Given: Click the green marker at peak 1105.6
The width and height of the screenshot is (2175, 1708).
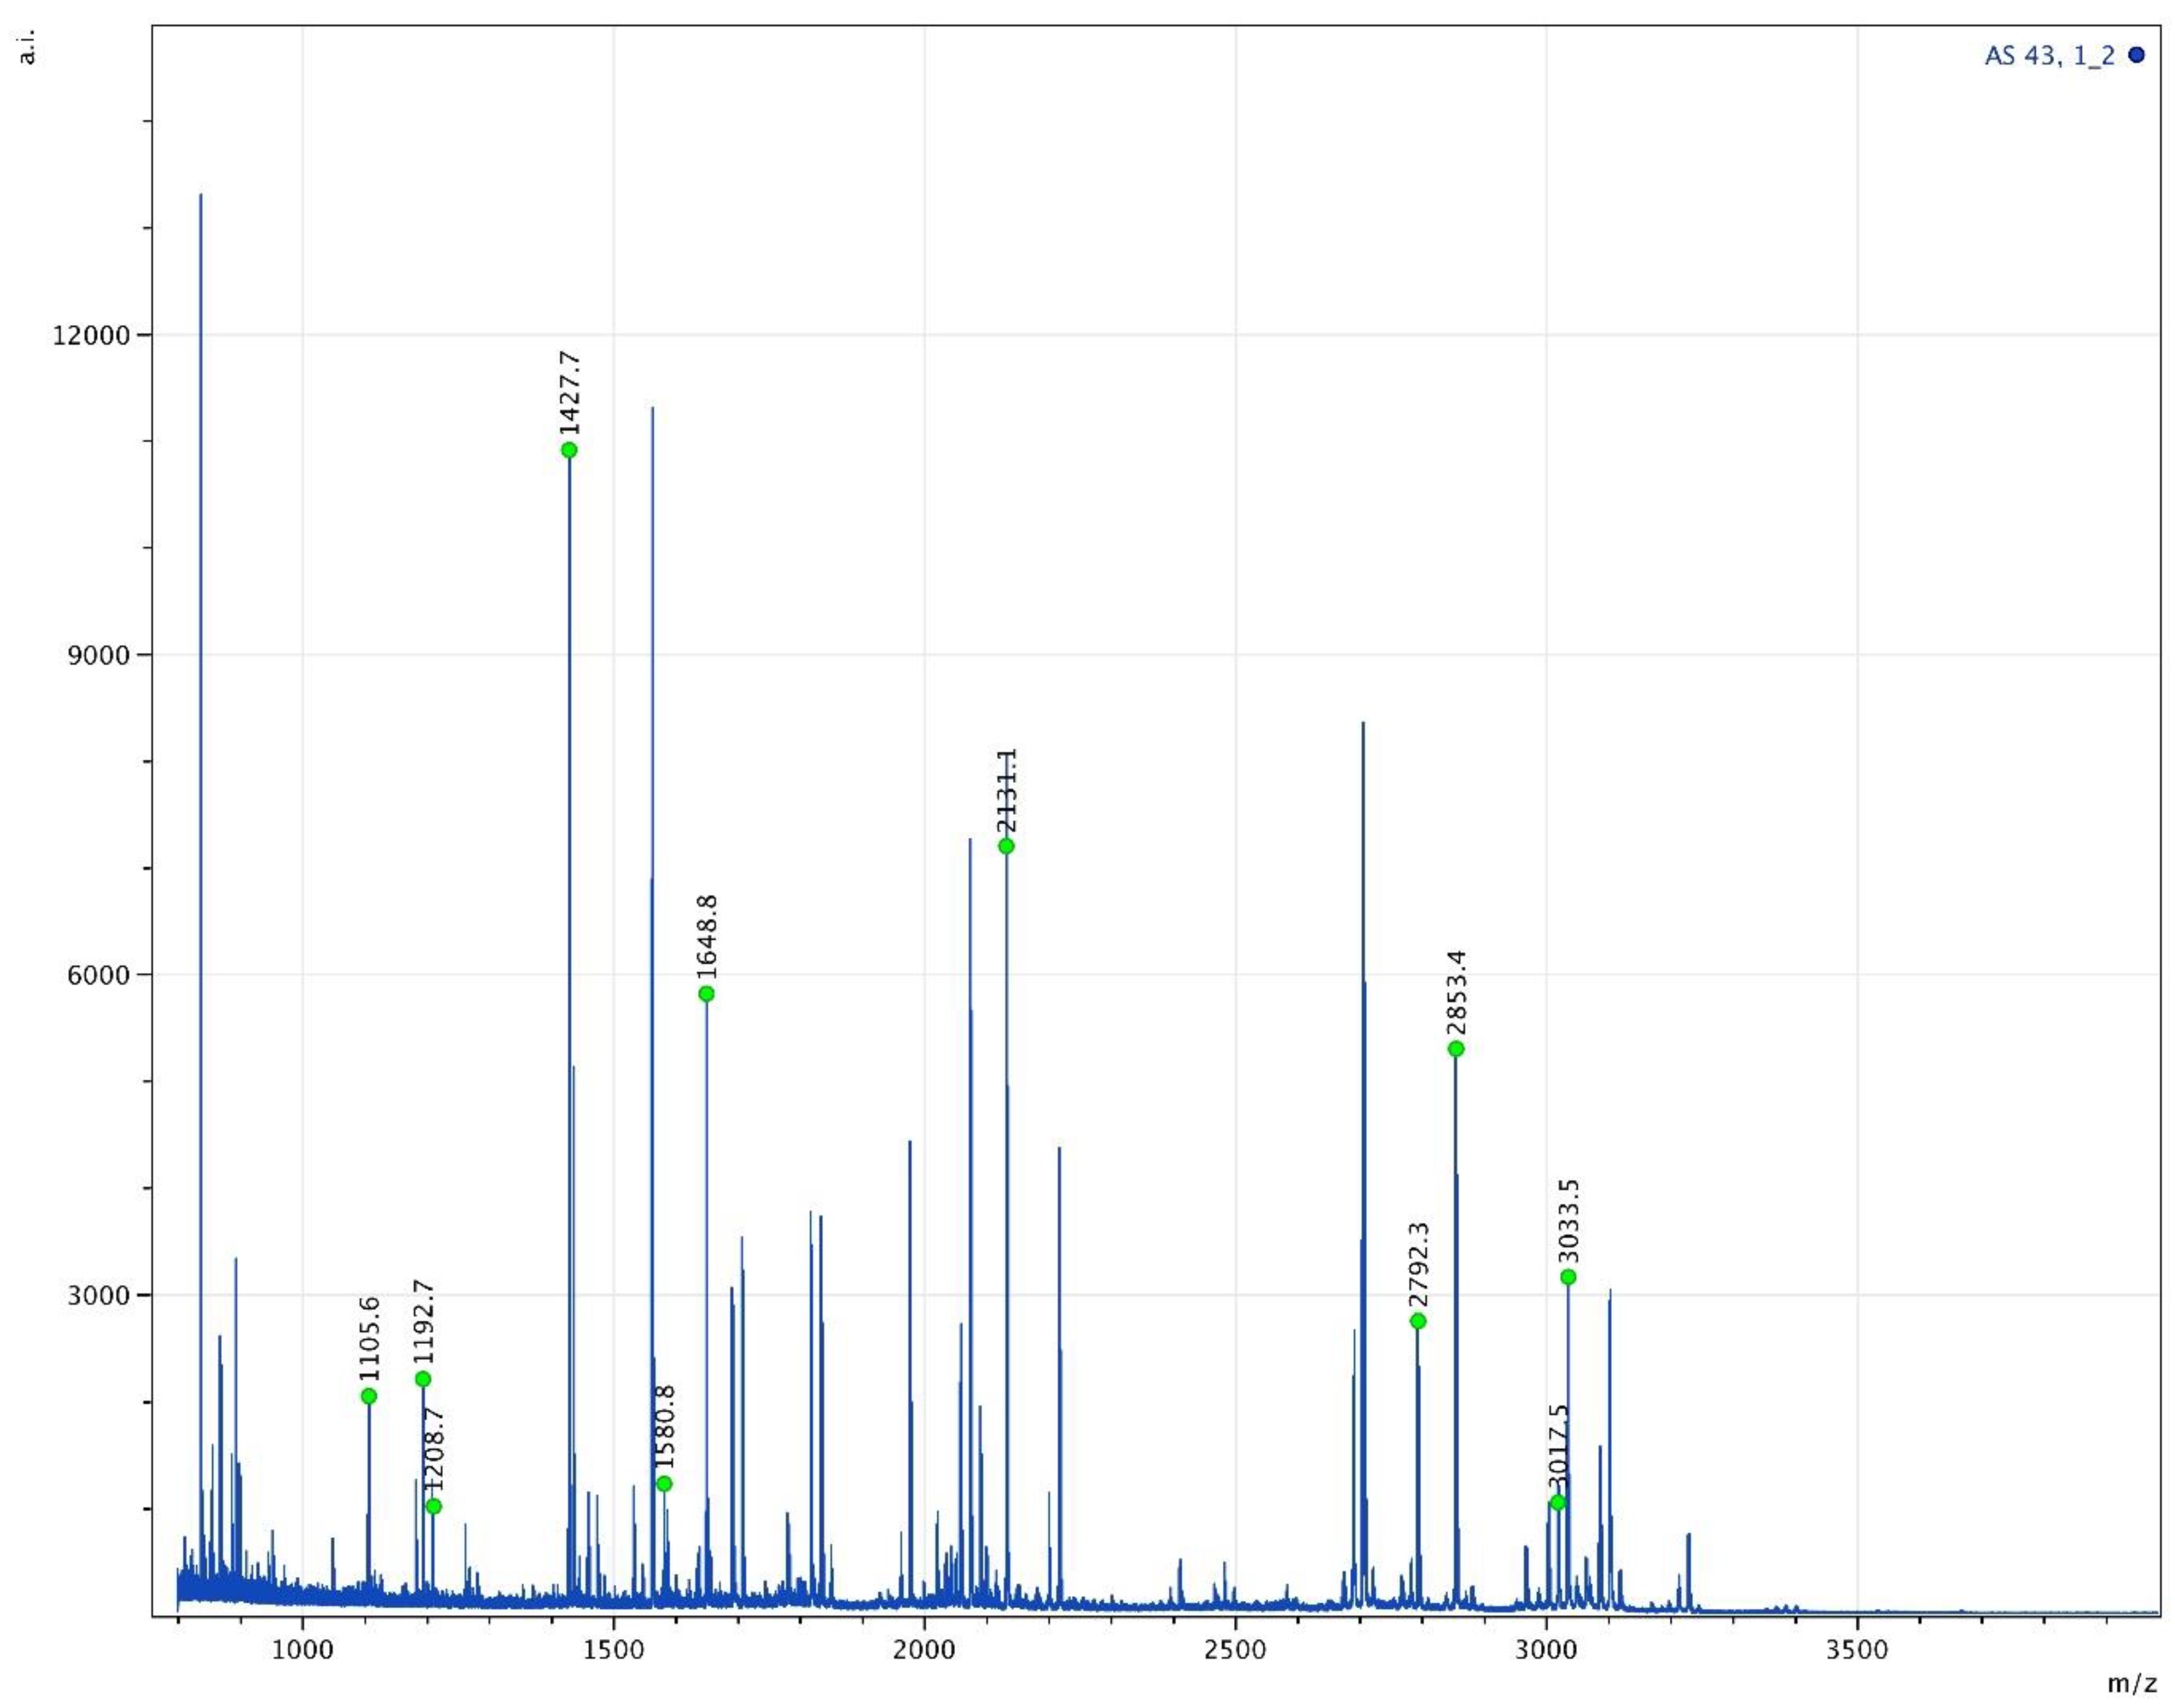Looking at the screenshot, I should [x=369, y=1396].
